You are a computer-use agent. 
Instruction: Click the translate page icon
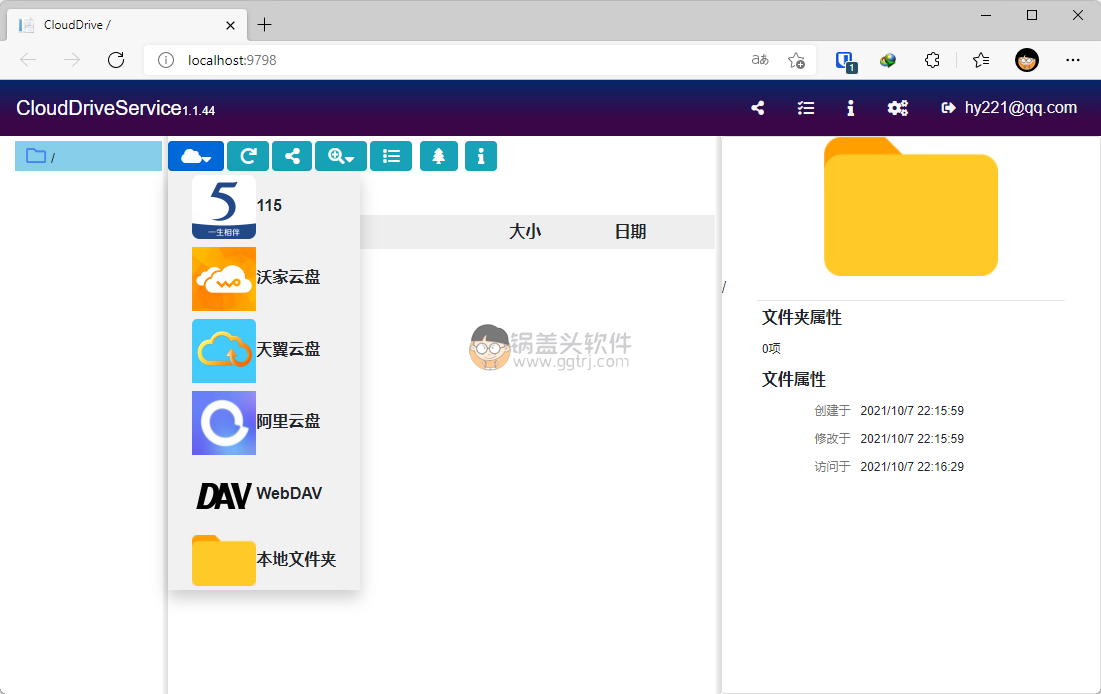pyautogui.click(x=760, y=60)
